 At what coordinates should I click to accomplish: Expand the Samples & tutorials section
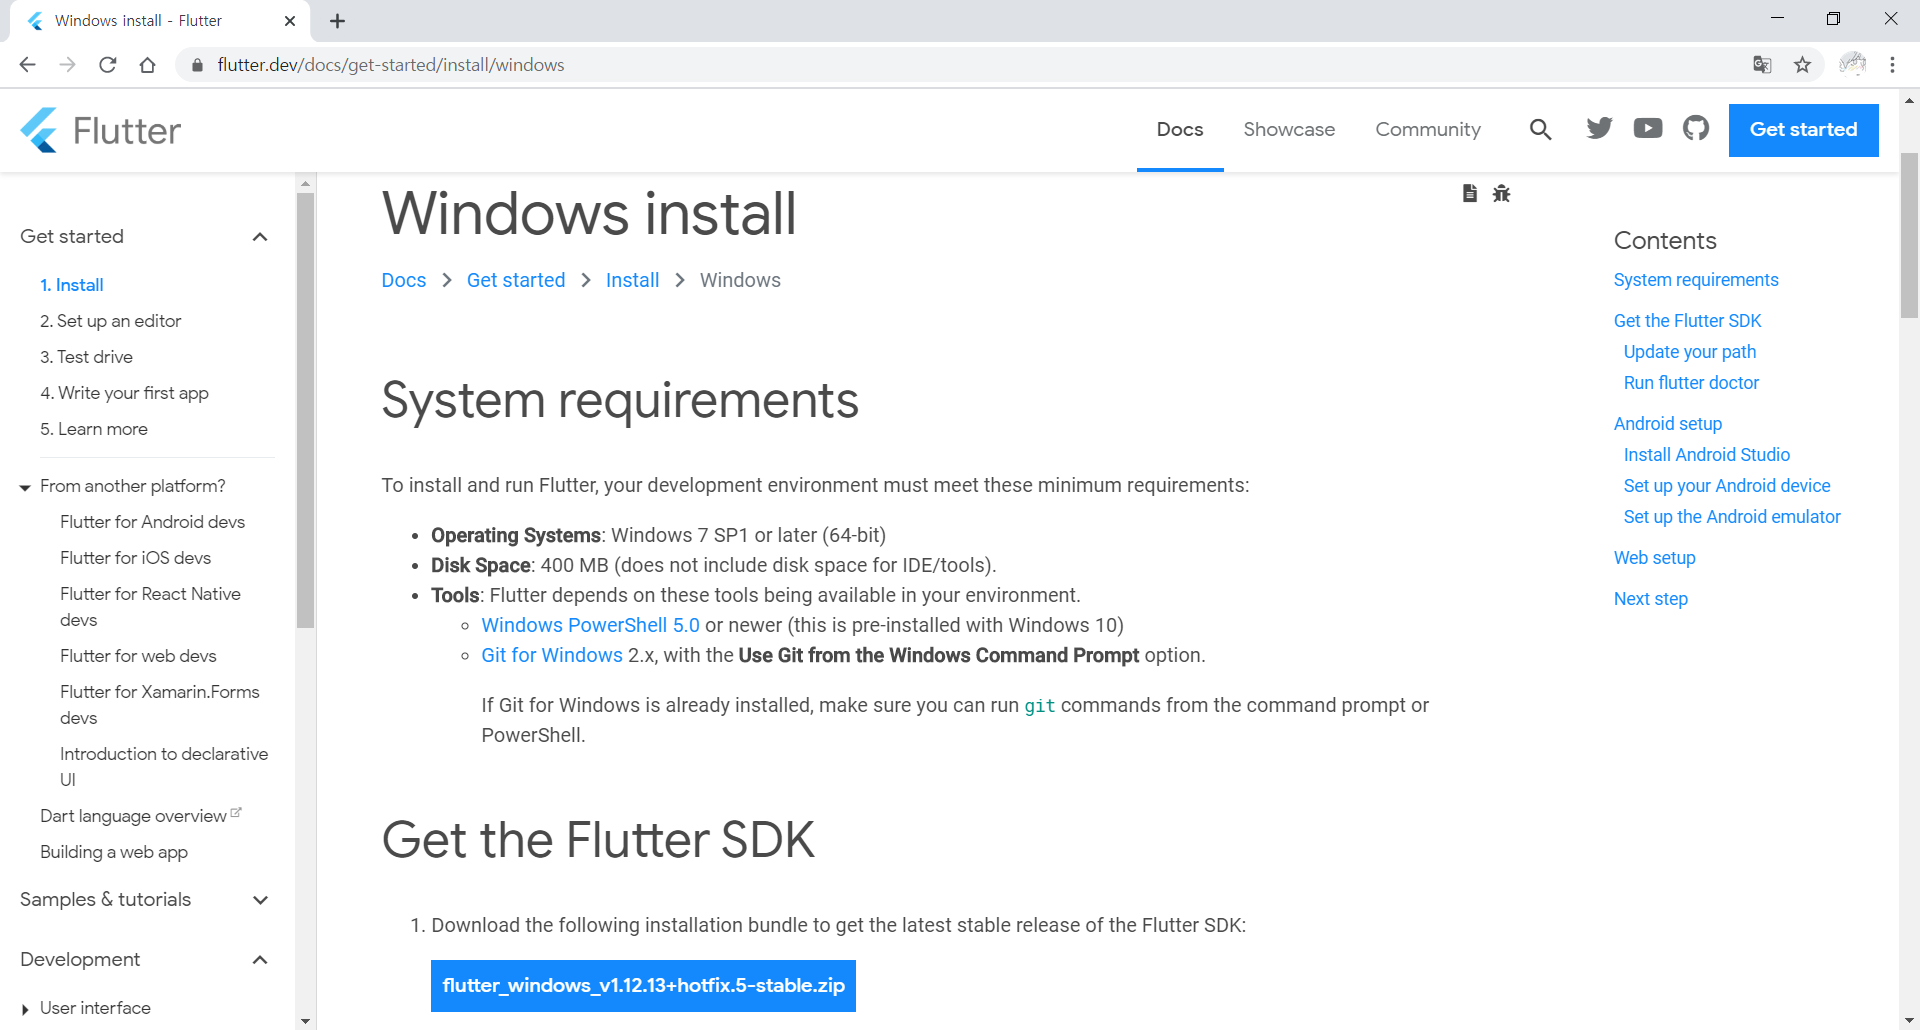pos(260,900)
